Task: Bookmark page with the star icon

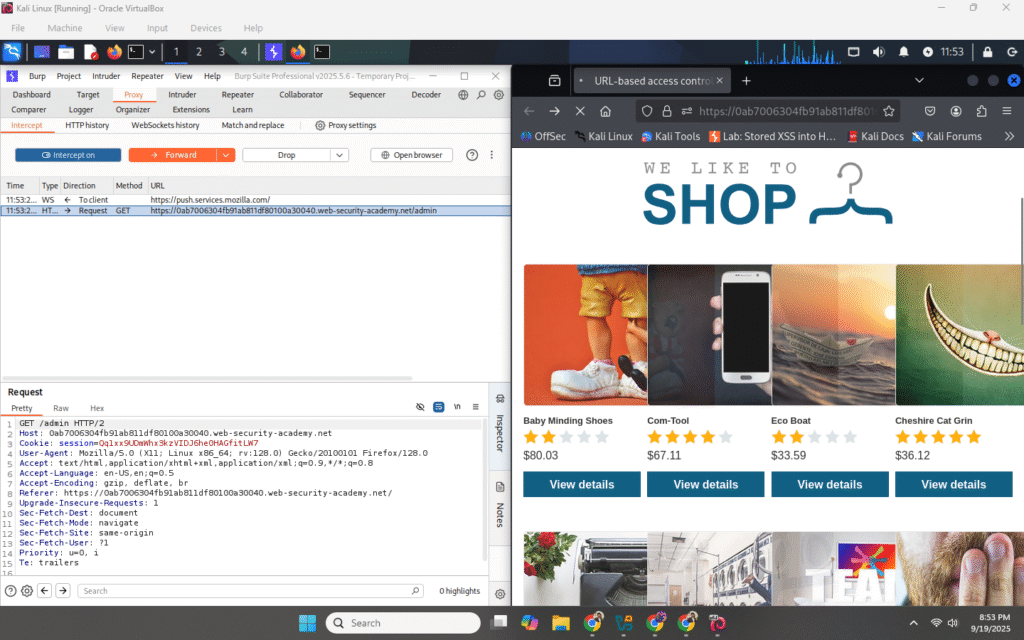Action: tap(889, 111)
